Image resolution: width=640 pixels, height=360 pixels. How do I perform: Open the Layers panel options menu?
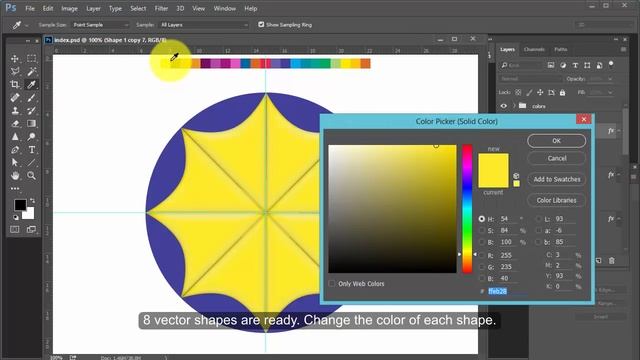tap(623, 49)
